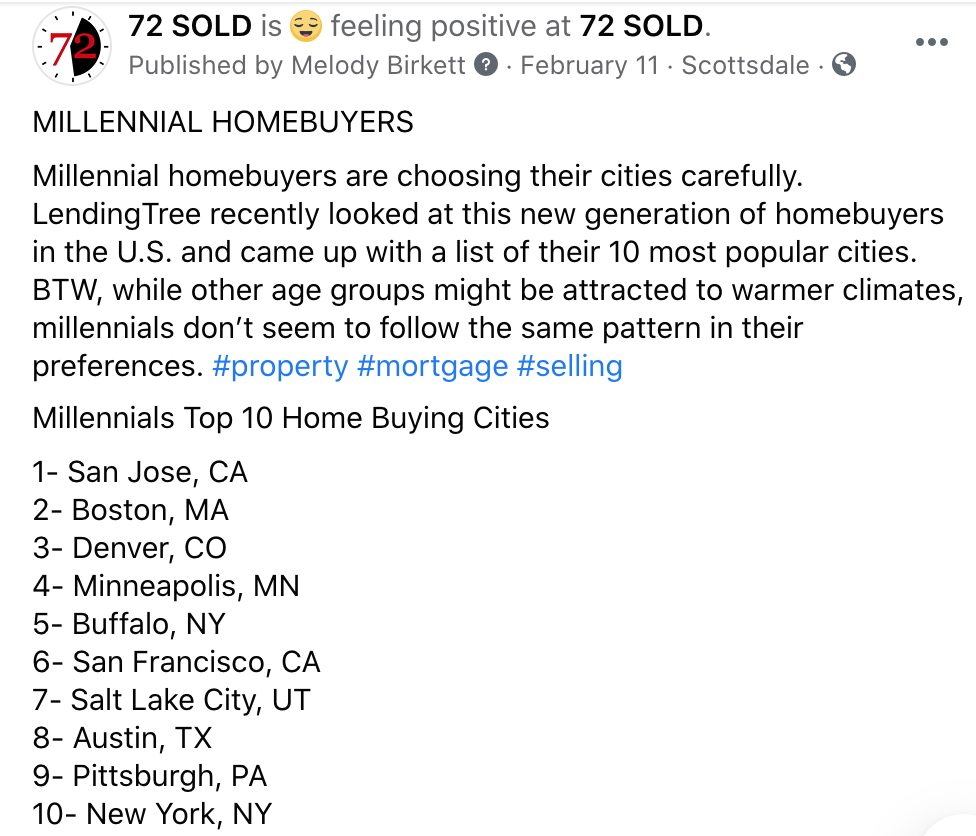Click the '10- New York, NY' list entry
Image resolution: width=976 pixels, height=836 pixels.
pos(152,814)
